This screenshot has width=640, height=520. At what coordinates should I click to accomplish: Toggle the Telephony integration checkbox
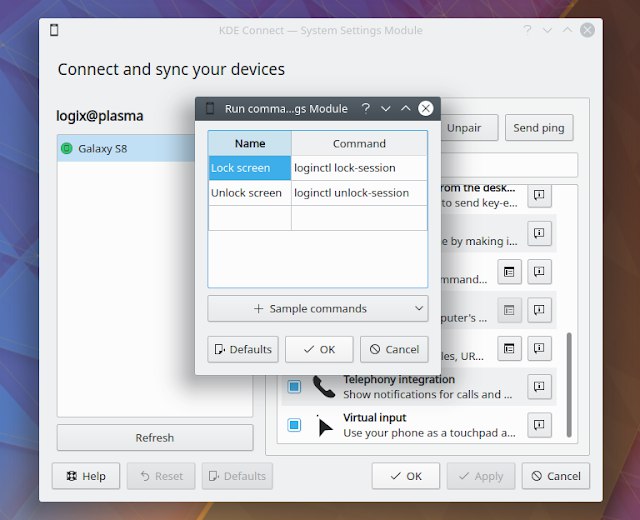click(x=294, y=386)
